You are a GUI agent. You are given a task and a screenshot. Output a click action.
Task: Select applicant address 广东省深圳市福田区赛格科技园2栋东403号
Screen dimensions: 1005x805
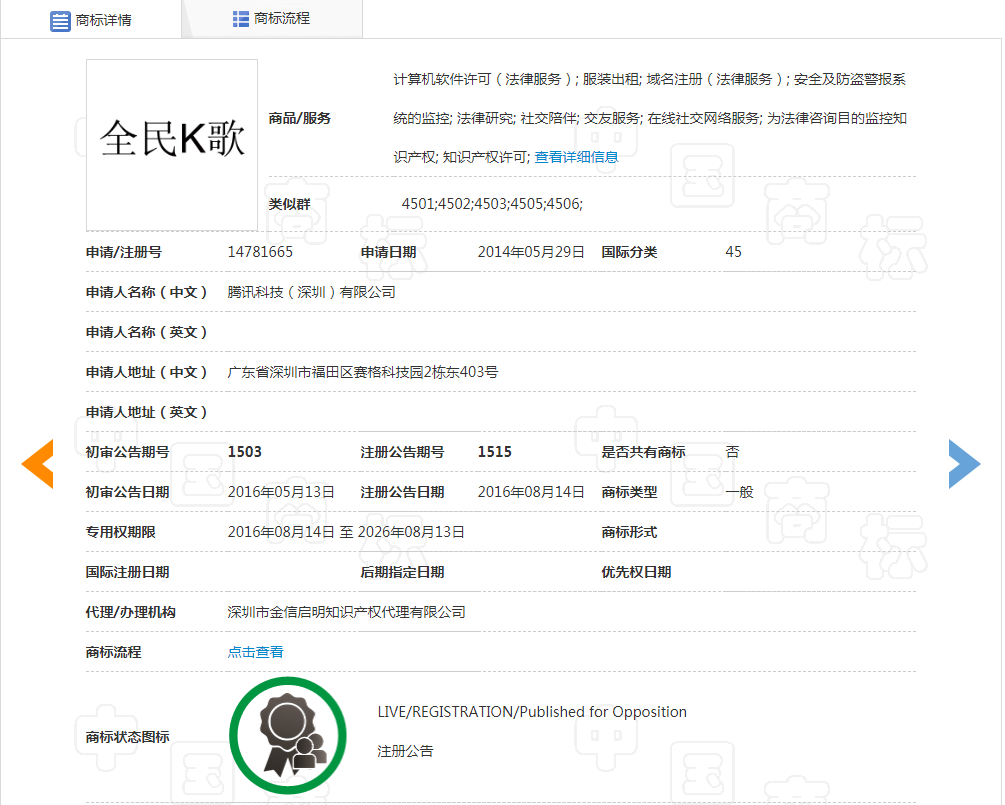[363, 372]
